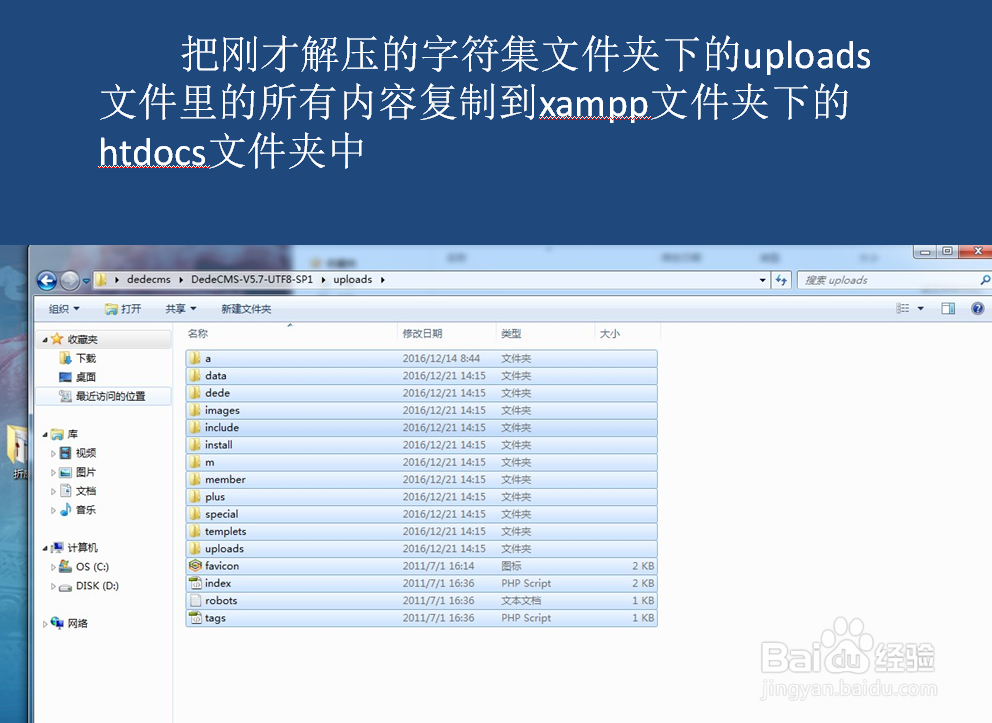Expand the arrow after uploads in breadcrumb

[383, 280]
